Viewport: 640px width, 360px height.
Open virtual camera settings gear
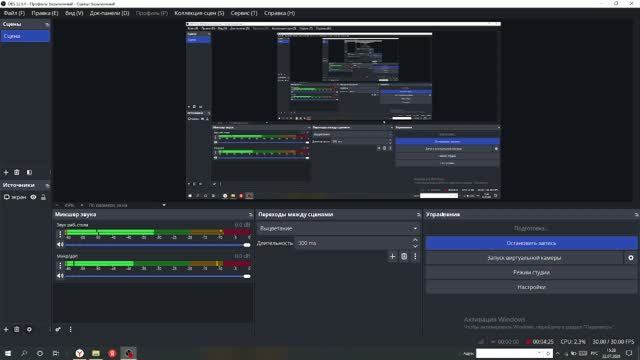point(631,258)
